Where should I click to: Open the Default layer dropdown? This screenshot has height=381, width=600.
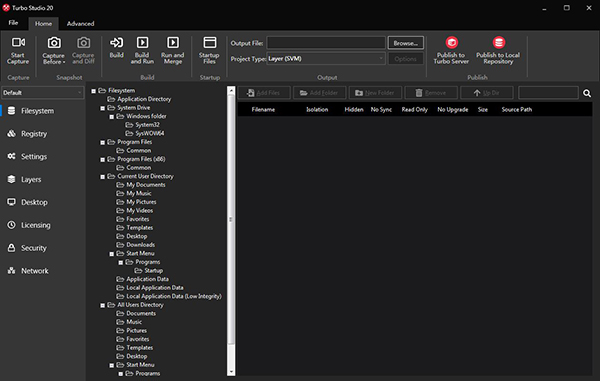[x=43, y=93]
